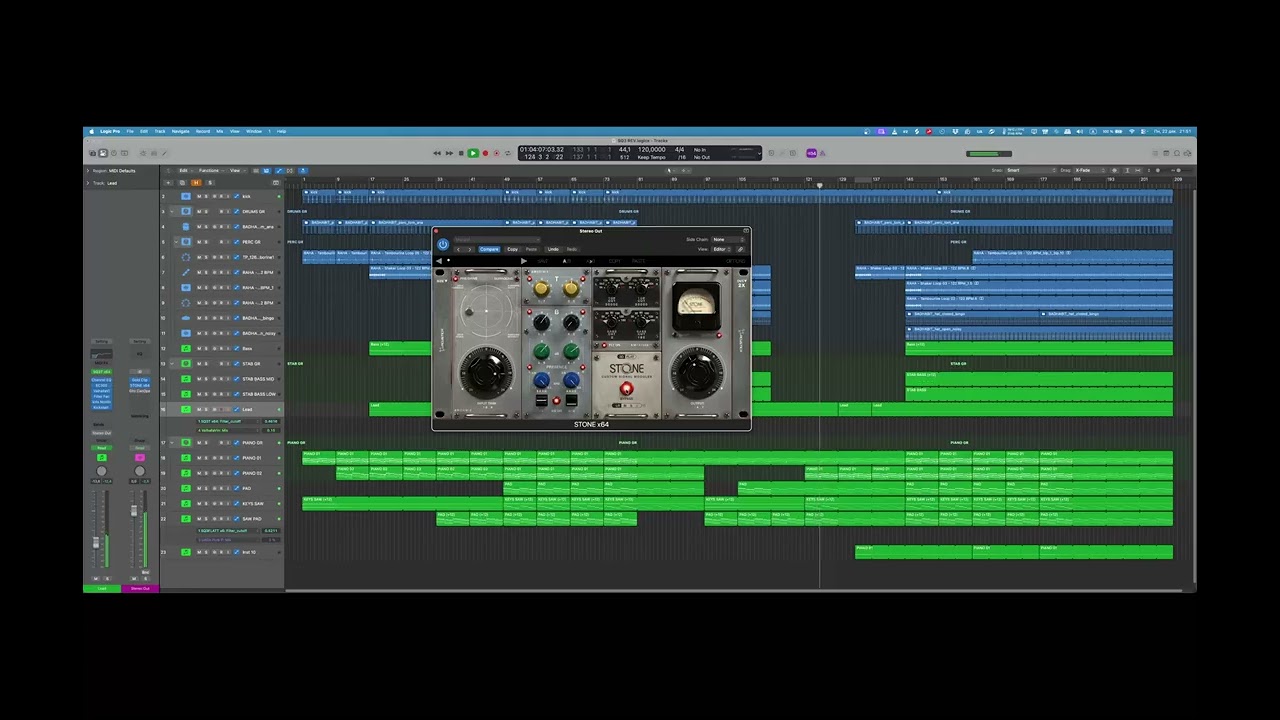The image size is (1280, 720).
Task: Click the left arrow in the STONE preset bar
Action: point(439,261)
